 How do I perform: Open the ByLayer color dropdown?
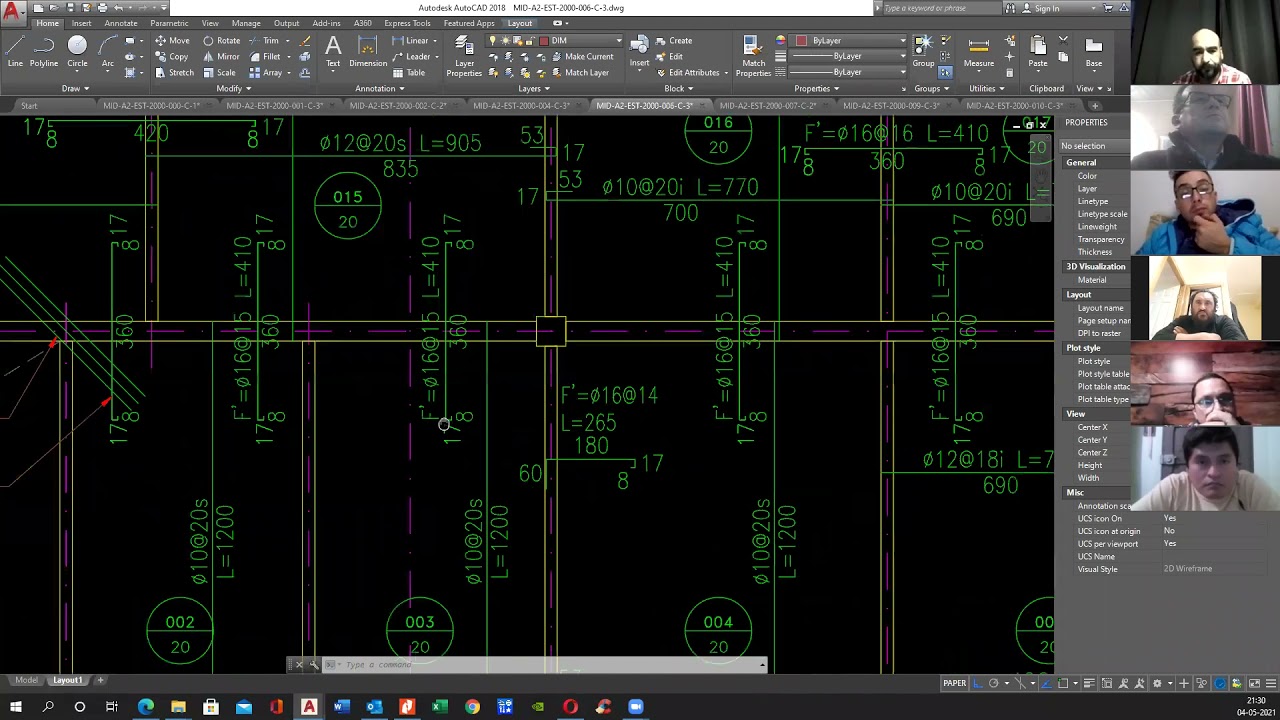[902, 41]
